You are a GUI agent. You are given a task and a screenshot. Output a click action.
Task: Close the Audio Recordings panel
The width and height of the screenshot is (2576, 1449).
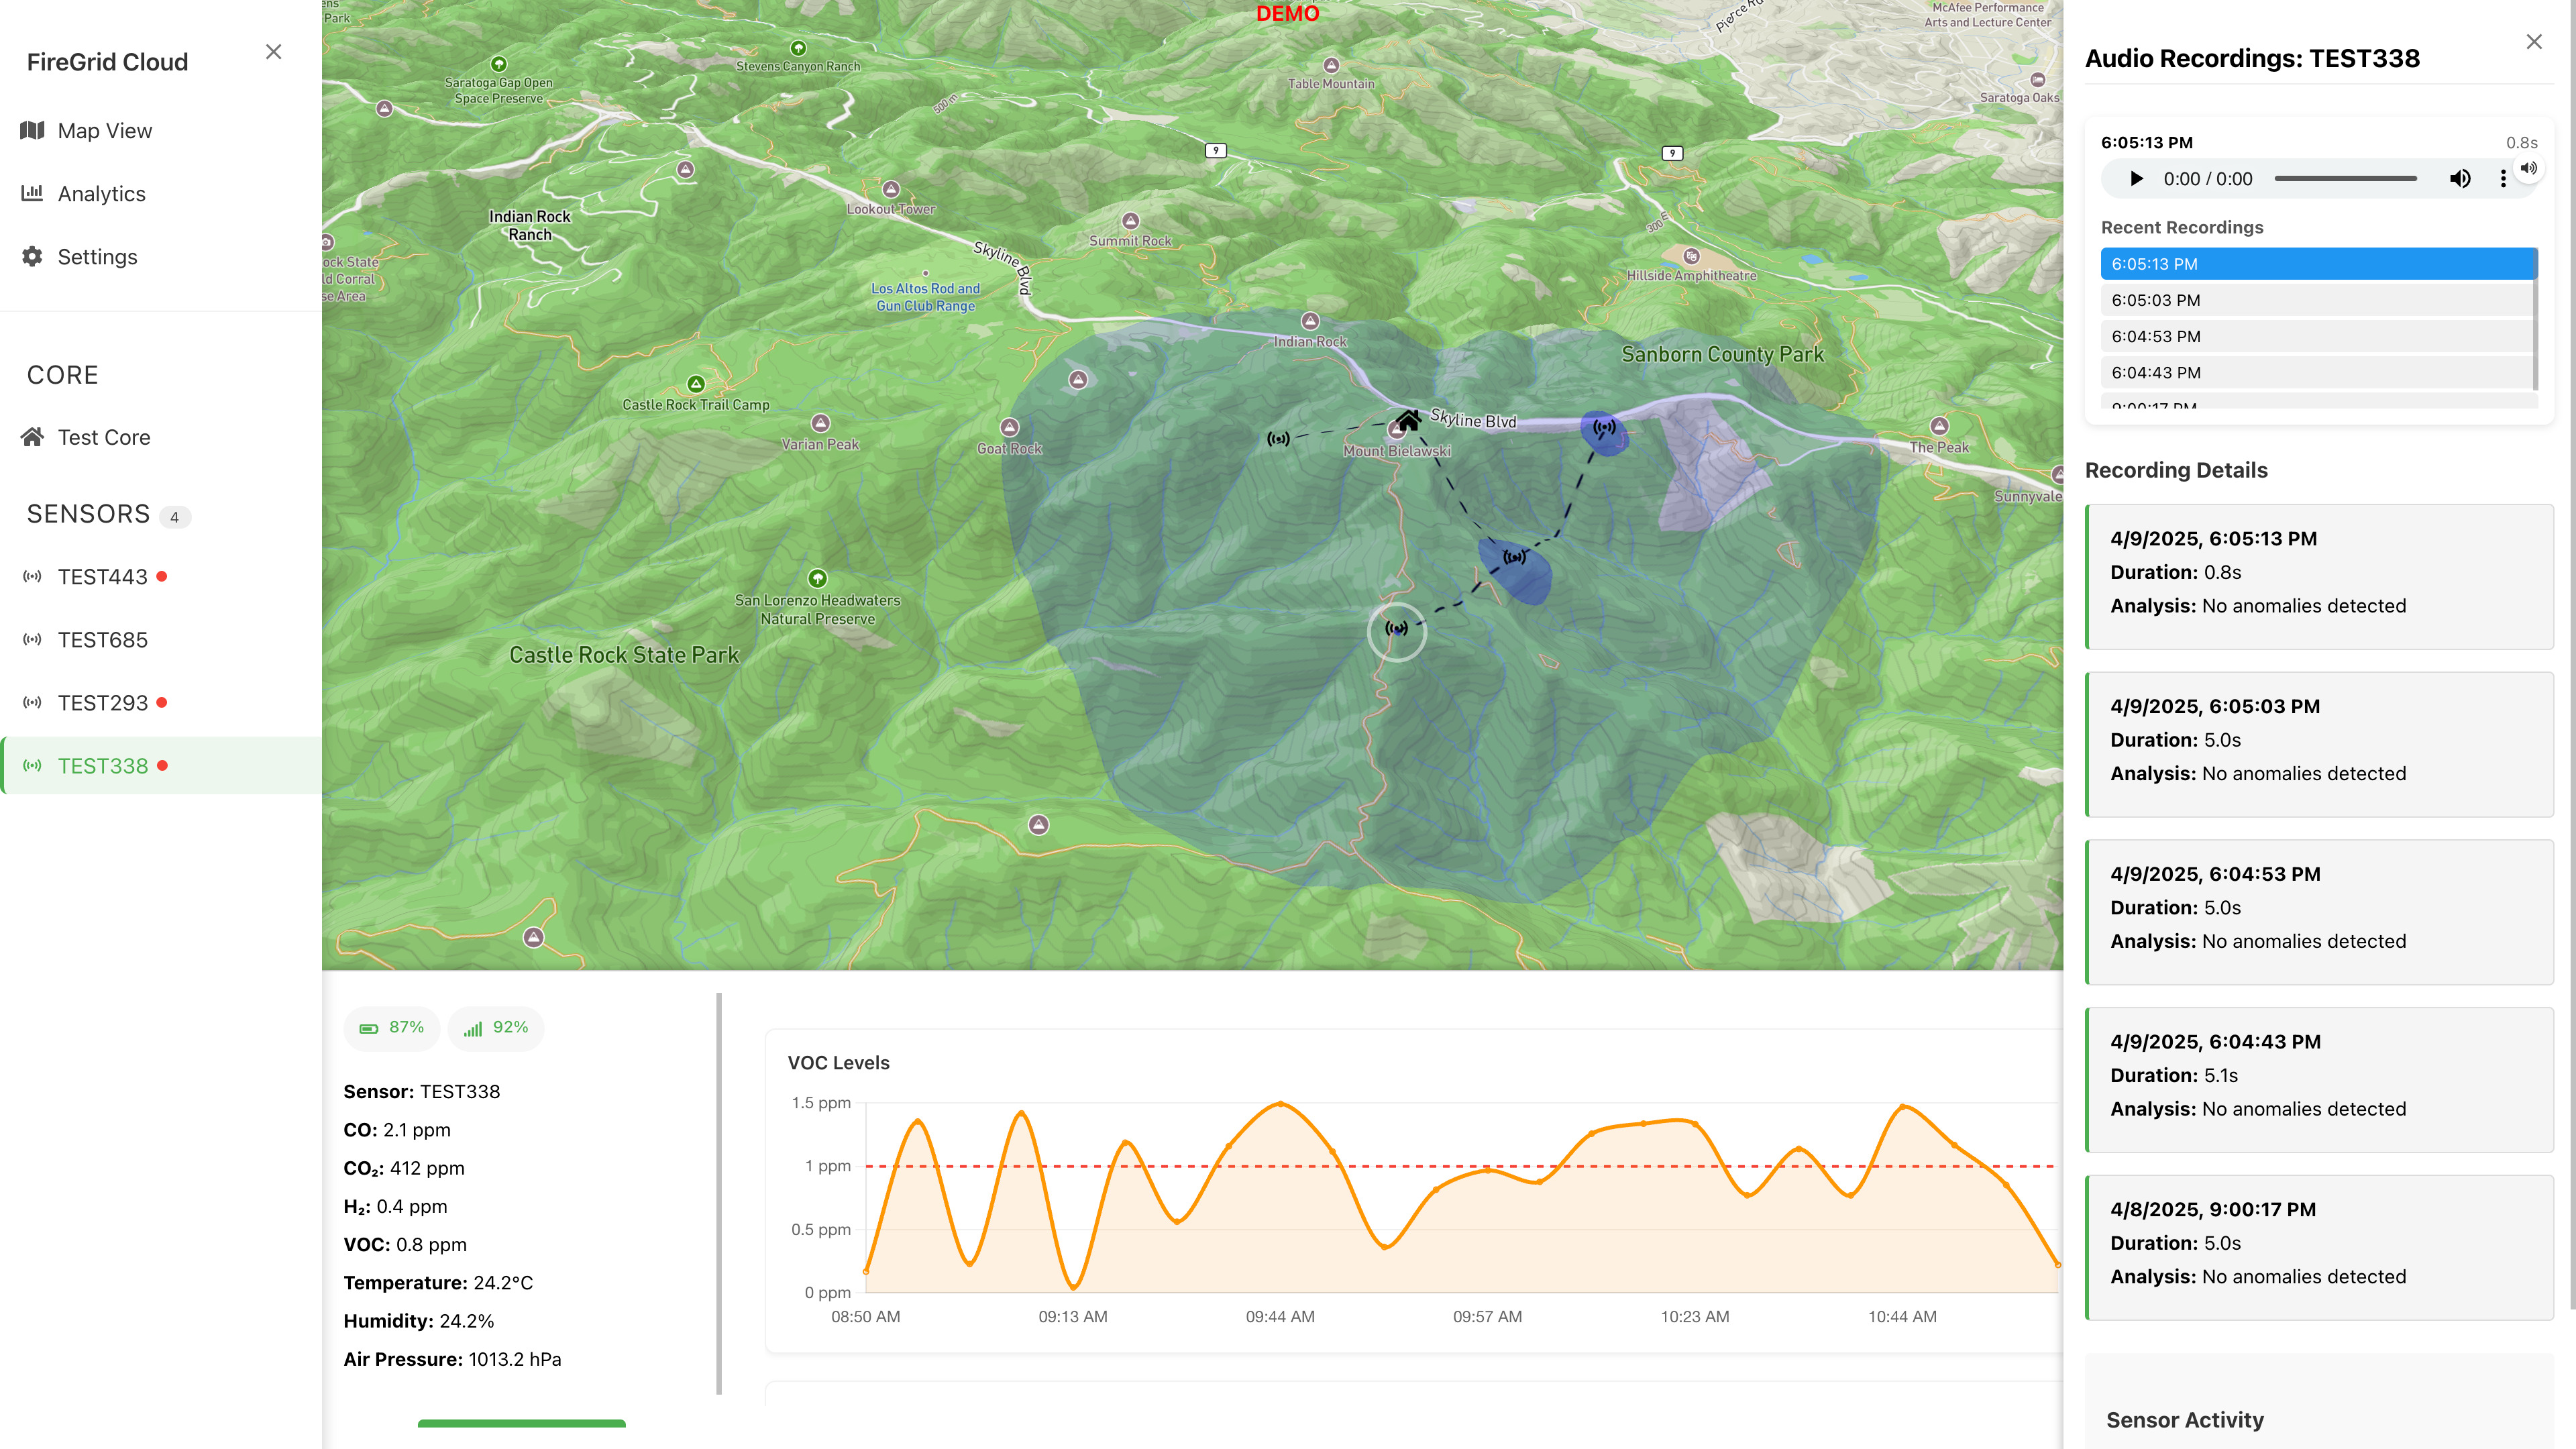click(x=2533, y=41)
